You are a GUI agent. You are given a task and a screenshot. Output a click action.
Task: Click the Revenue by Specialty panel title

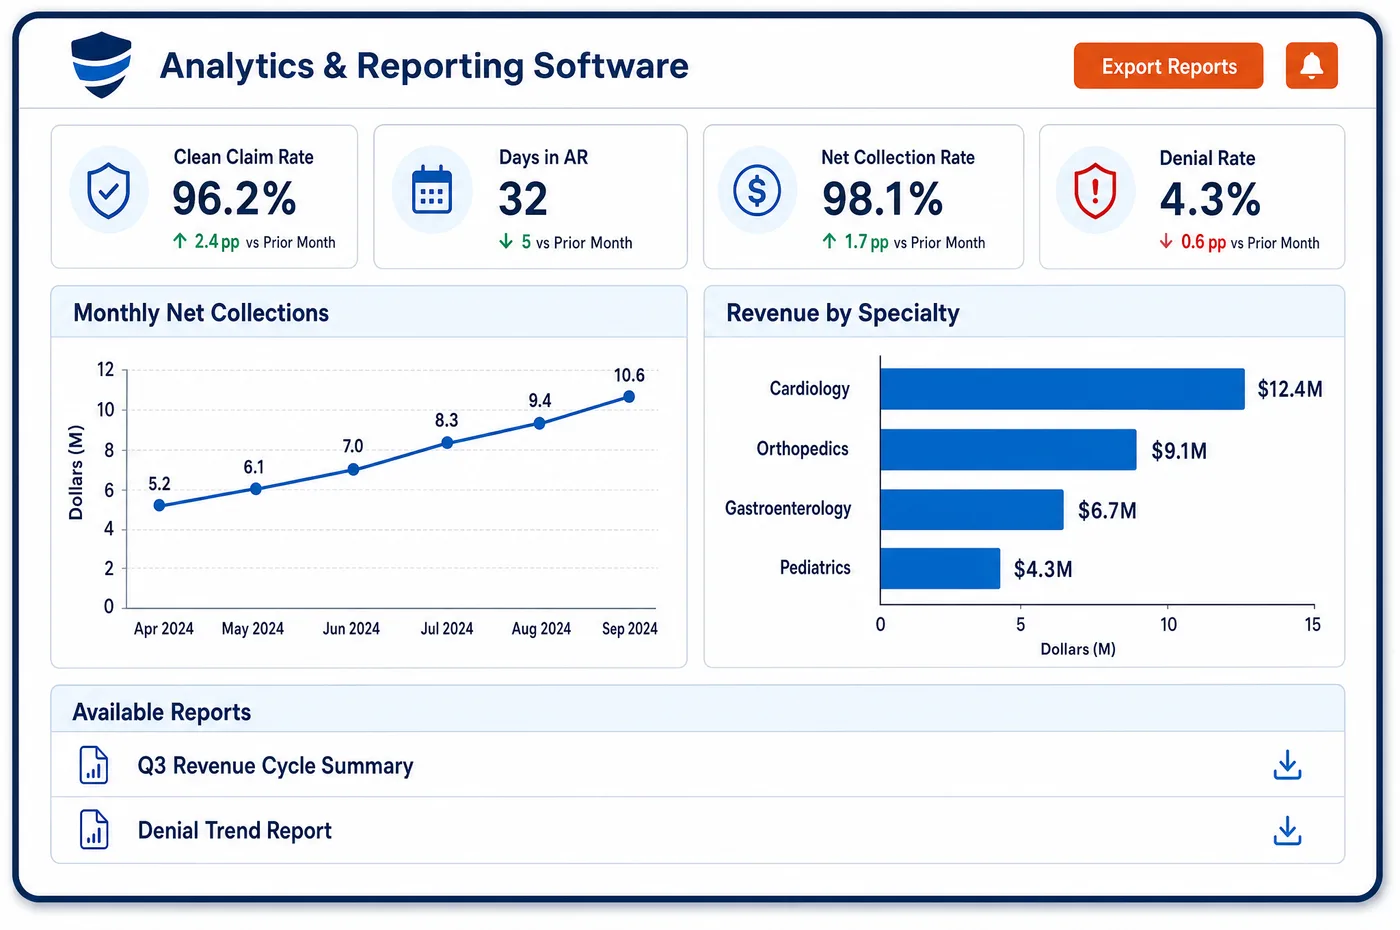click(843, 313)
